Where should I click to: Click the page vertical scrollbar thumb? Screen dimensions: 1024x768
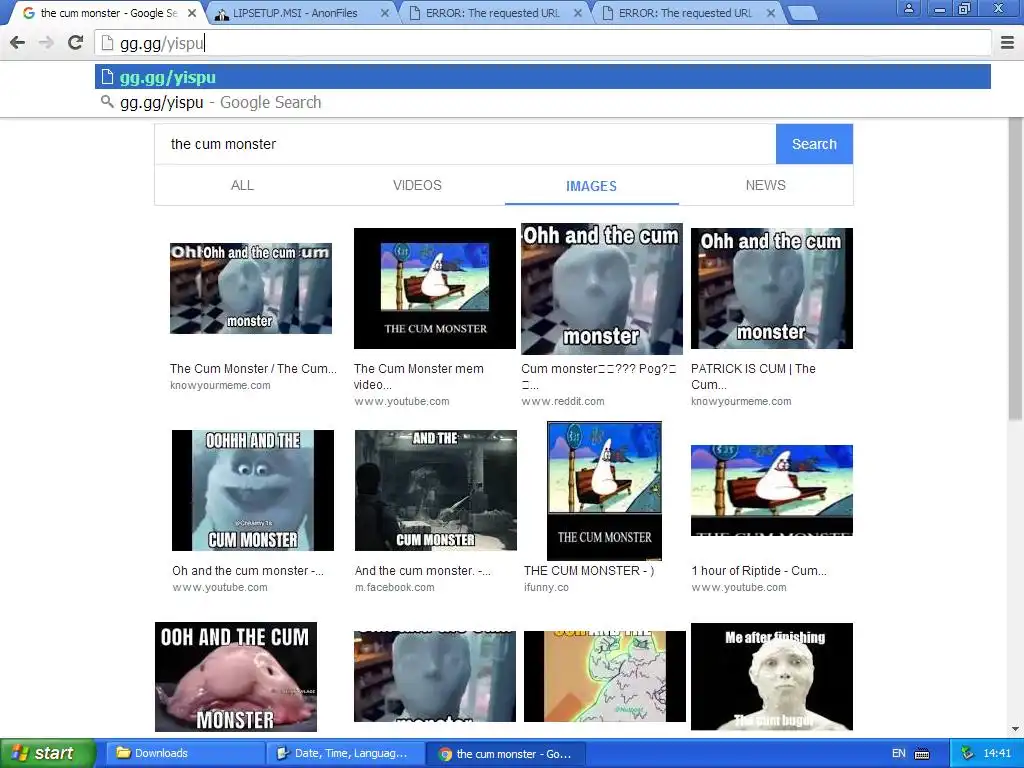point(1016,269)
